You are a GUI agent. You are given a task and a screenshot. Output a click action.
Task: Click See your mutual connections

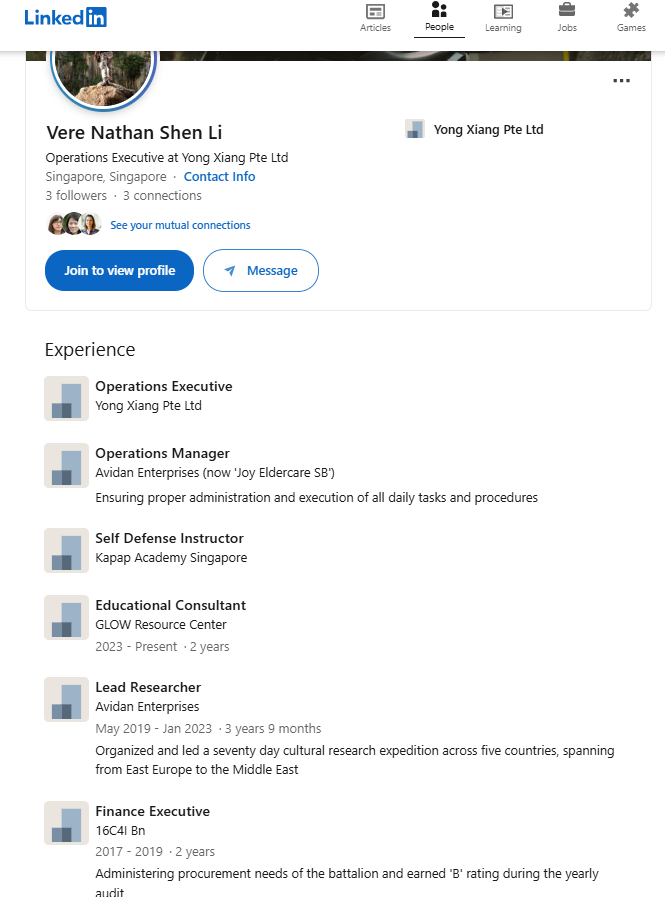point(180,225)
